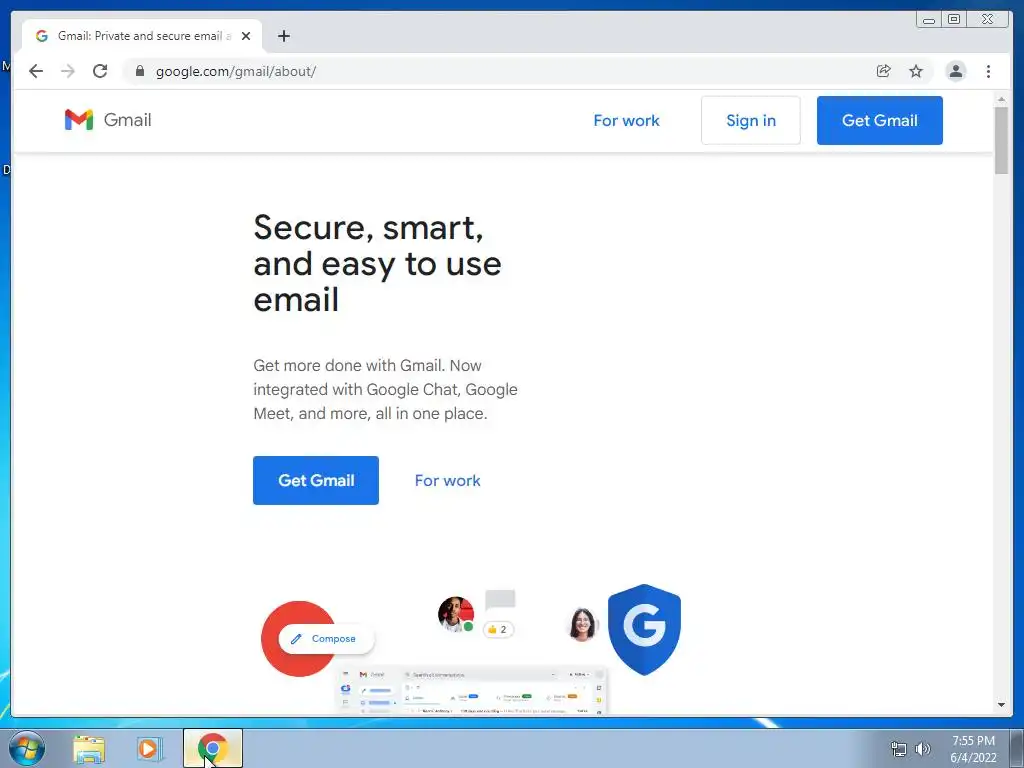Open a new tab with the plus button
This screenshot has width=1024, height=768.
point(283,36)
